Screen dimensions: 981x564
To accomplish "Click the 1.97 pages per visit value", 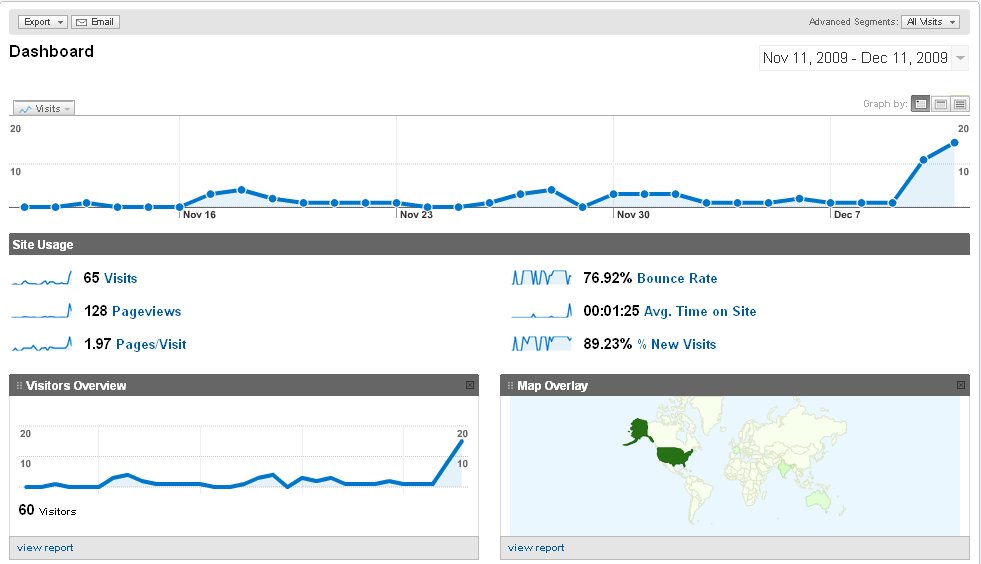I will (x=98, y=345).
